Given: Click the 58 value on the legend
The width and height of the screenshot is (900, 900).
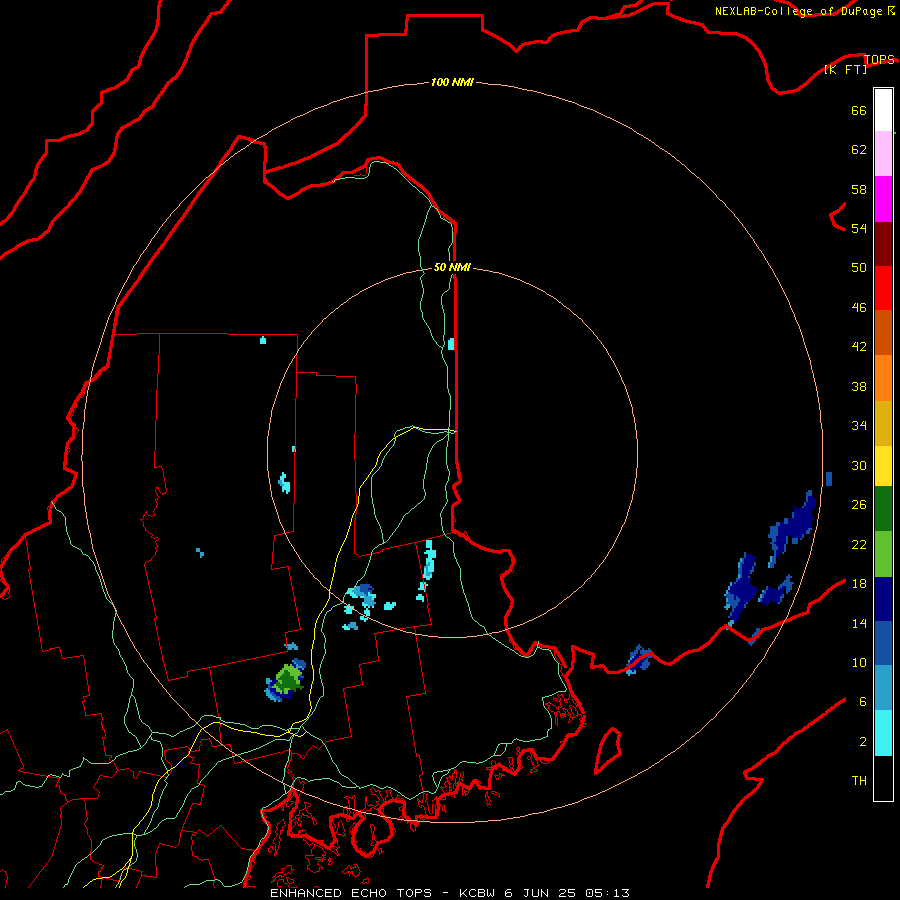Looking at the screenshot, I should pos(859,189).
